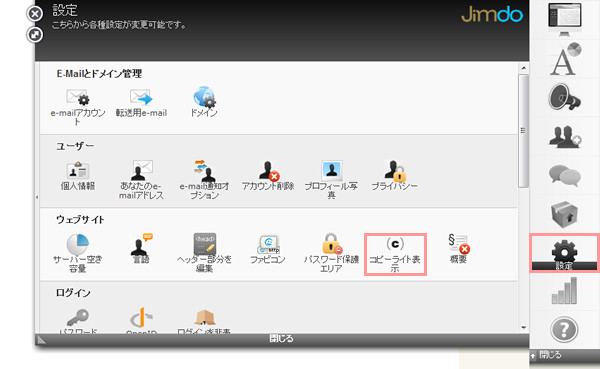600x369 pixels.
Task: Open 転送用e-mail forwarding icon
Action: [141, 97]
